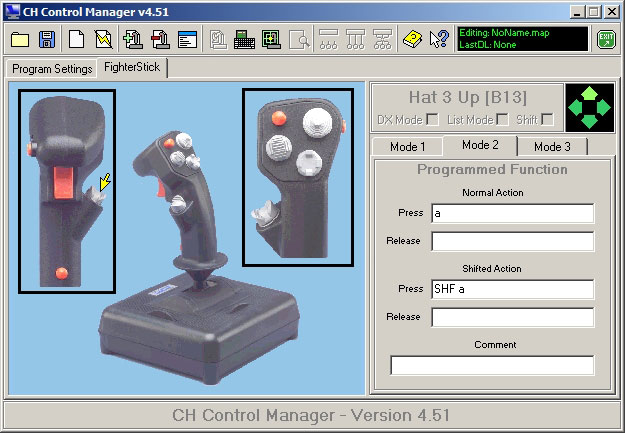
Task: Click the thumb hat in front-view panel
Action: 265,213
